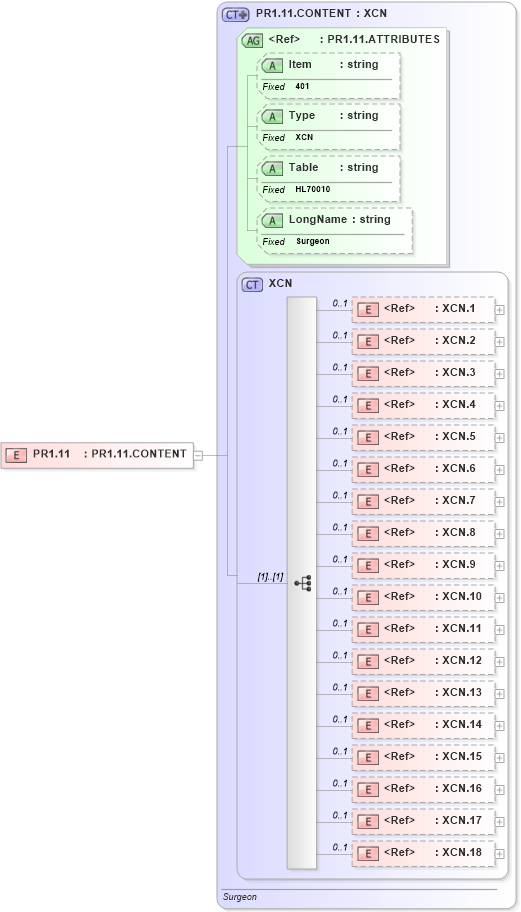Expand the XCN.4 plus box

pyautogui.click(x=499, y=406)
